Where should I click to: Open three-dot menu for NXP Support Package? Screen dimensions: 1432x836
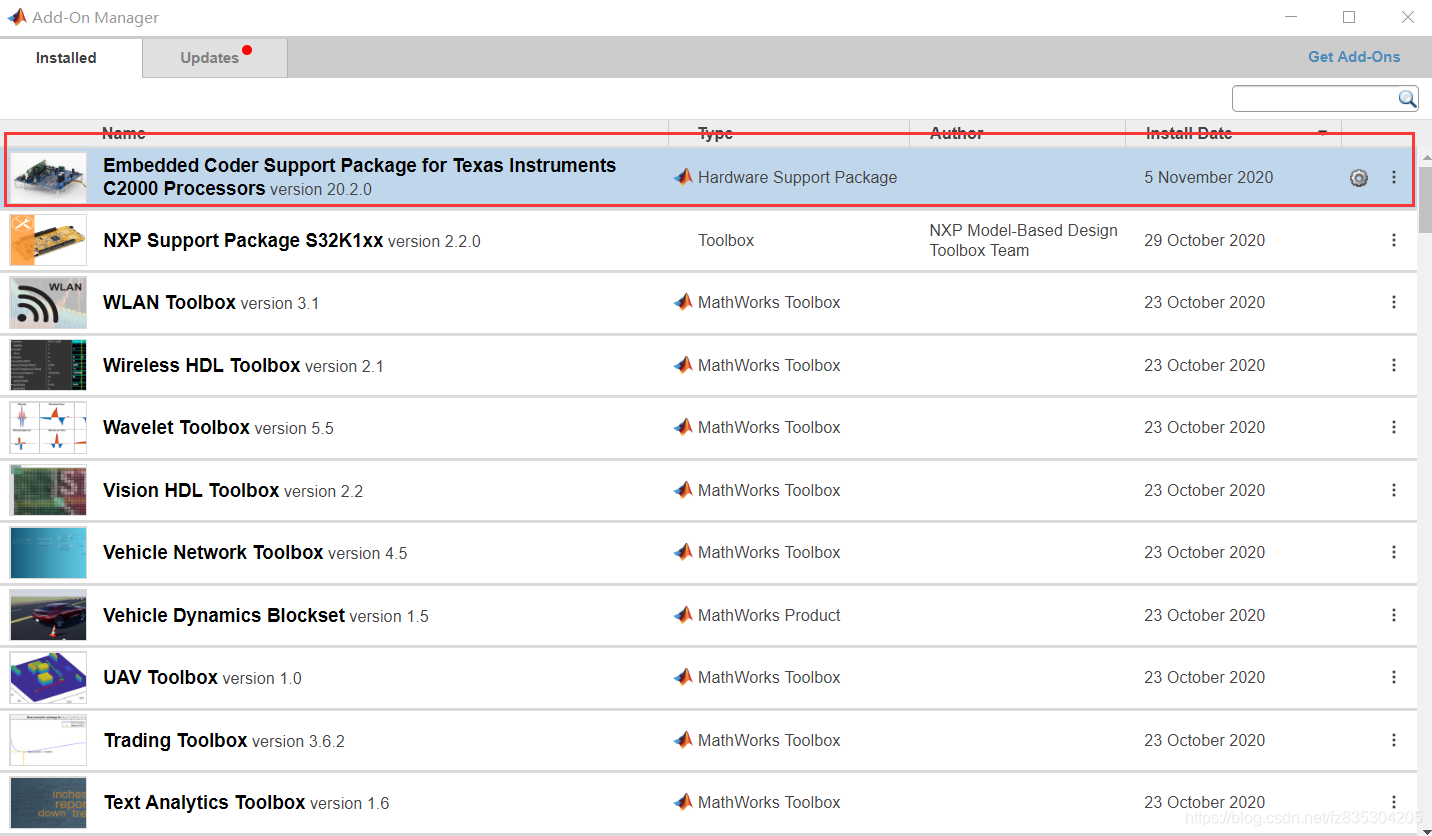1394,240
